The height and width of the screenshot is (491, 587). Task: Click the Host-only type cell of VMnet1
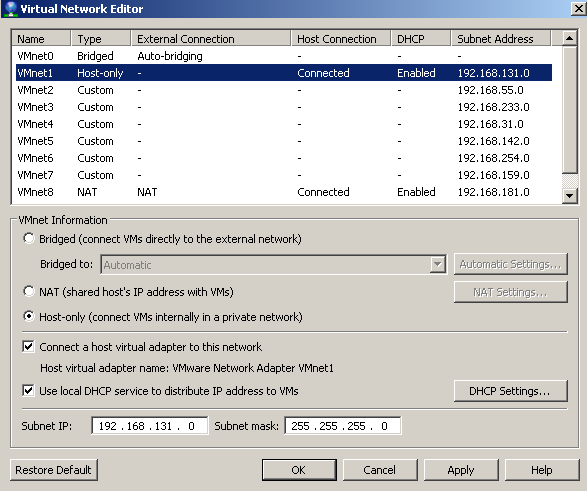[100, 73]
